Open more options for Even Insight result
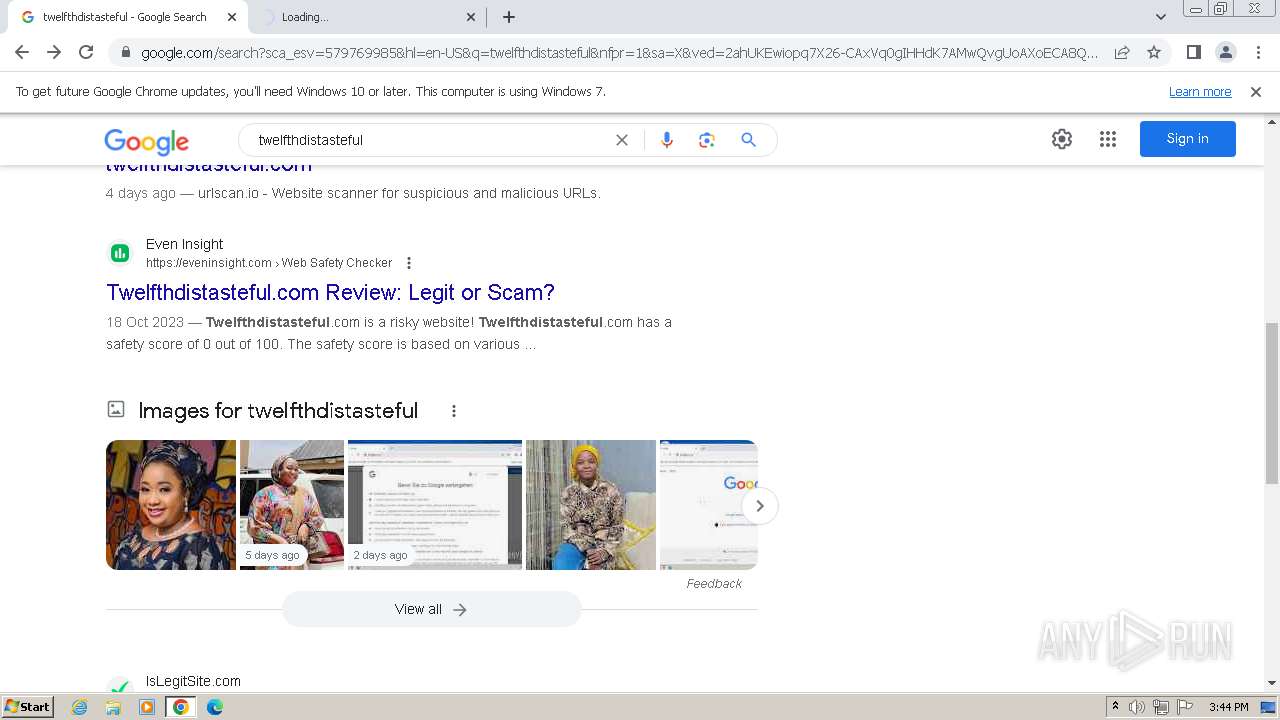The width and height of the screenshot is (1280, 720). 409,263
